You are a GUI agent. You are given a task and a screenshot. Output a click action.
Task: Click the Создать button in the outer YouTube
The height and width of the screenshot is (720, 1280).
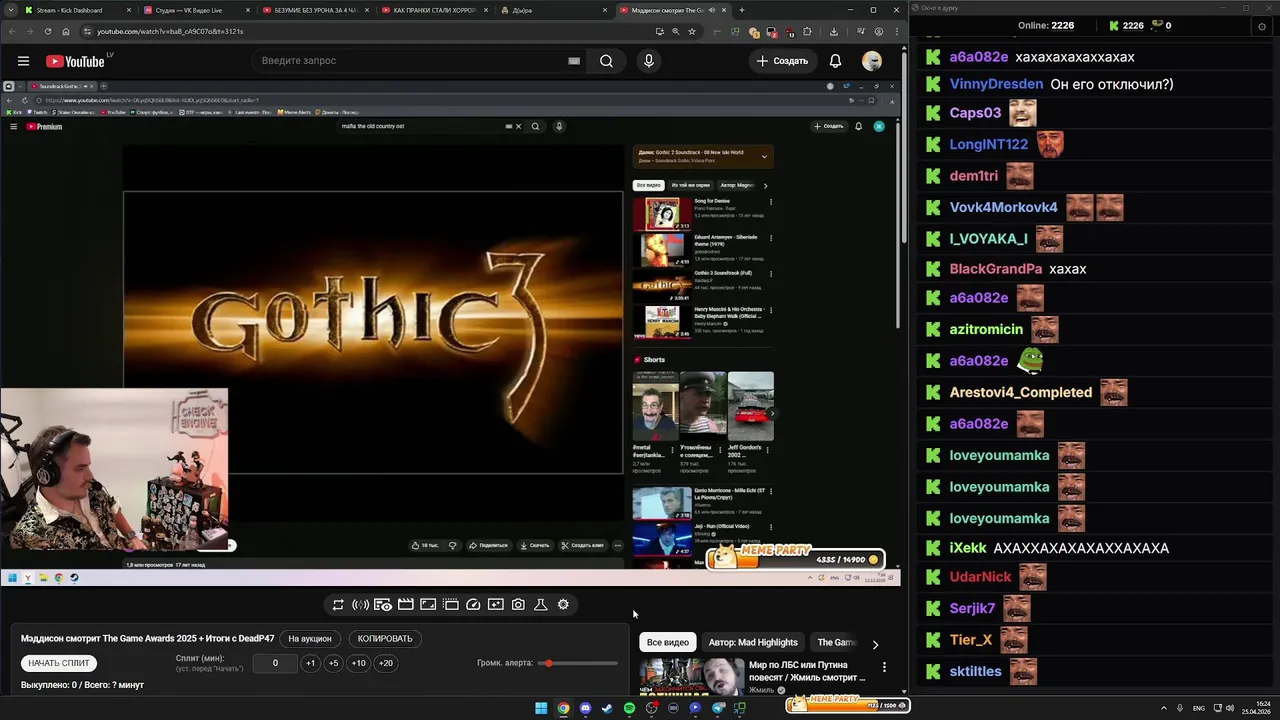point(782,61)
